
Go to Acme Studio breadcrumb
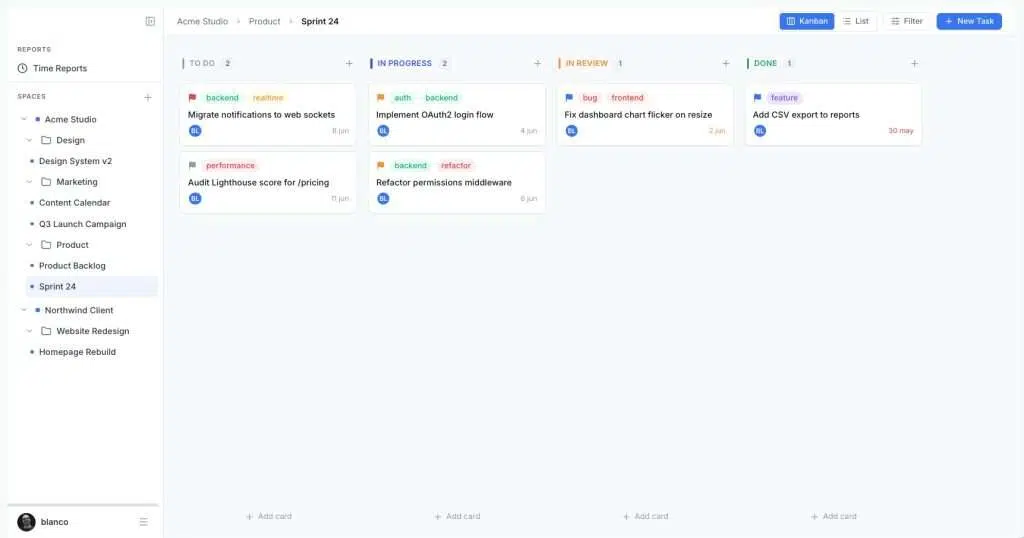point(202,22)
